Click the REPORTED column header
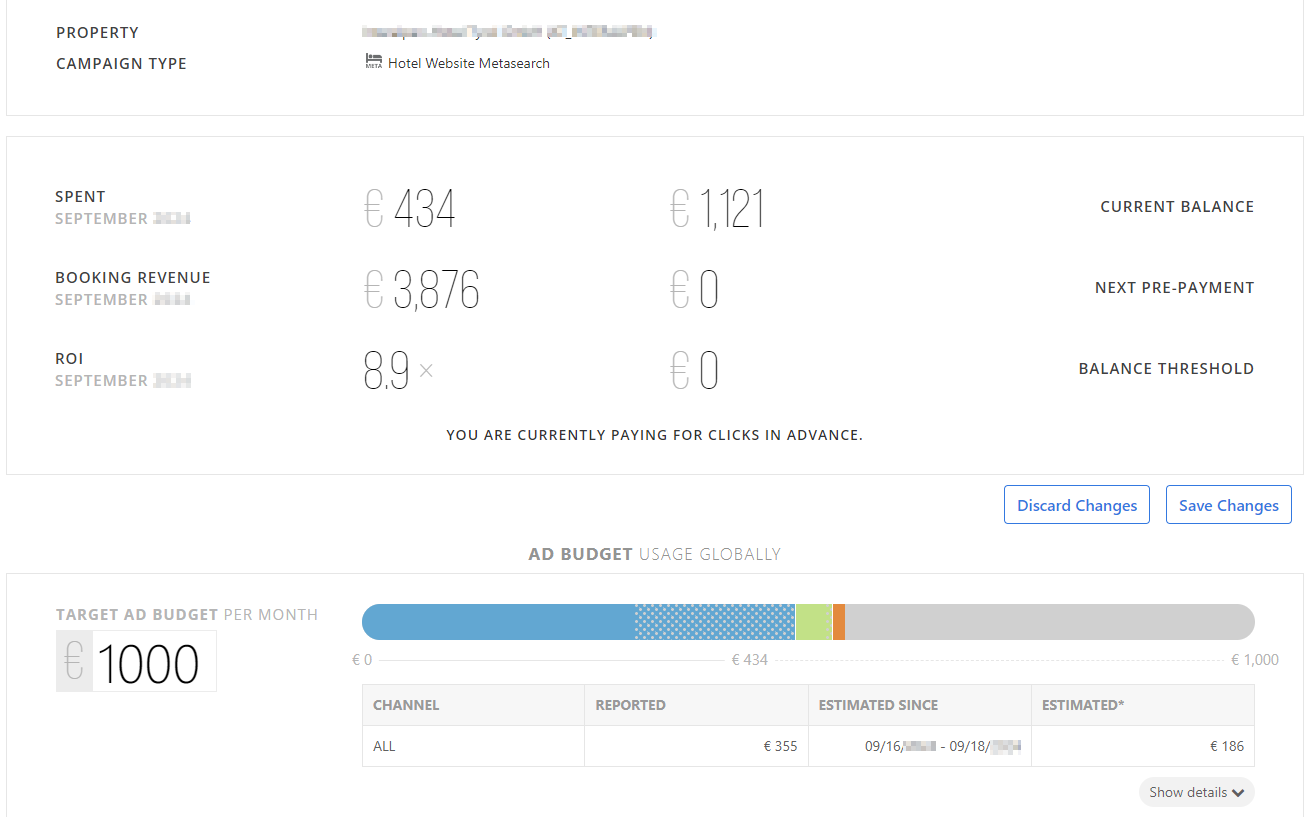 [630, 705]
